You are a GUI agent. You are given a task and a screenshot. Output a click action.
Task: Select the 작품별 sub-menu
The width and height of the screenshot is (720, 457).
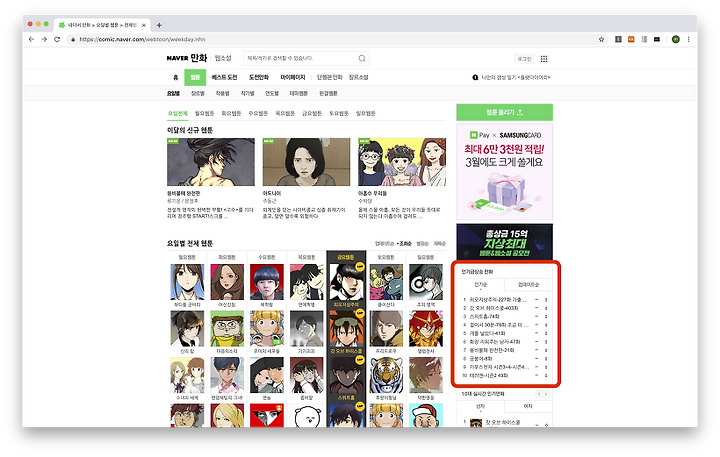222,93
